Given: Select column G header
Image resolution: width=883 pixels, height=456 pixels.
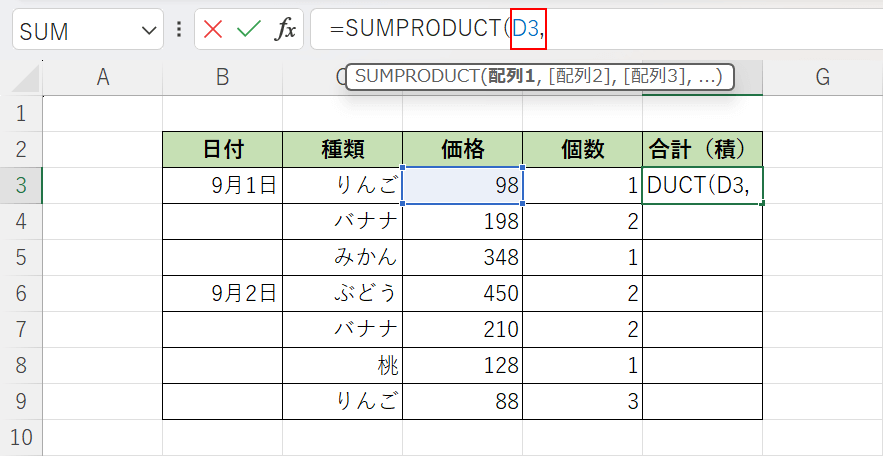Looking at the screenshot, I should pos(822,77).
